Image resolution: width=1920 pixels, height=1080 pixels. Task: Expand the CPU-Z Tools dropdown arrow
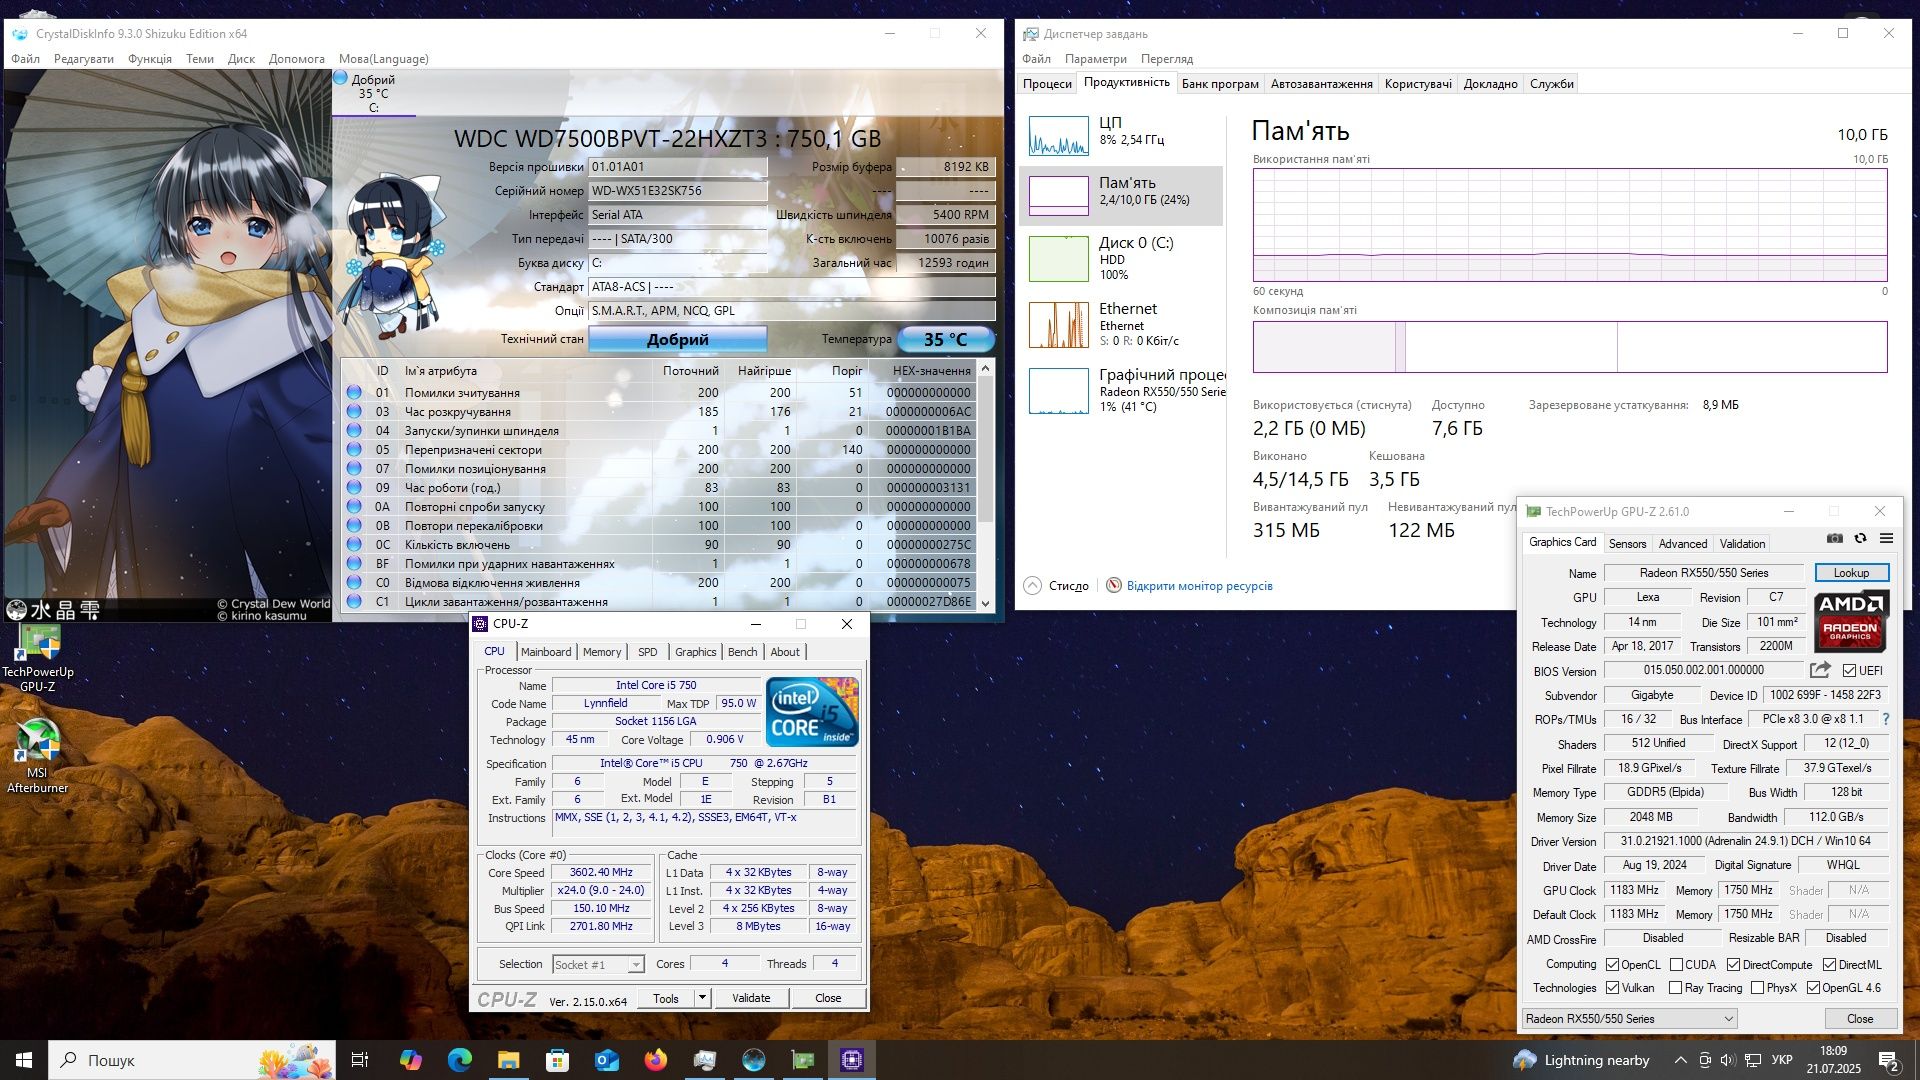point(702,997)
